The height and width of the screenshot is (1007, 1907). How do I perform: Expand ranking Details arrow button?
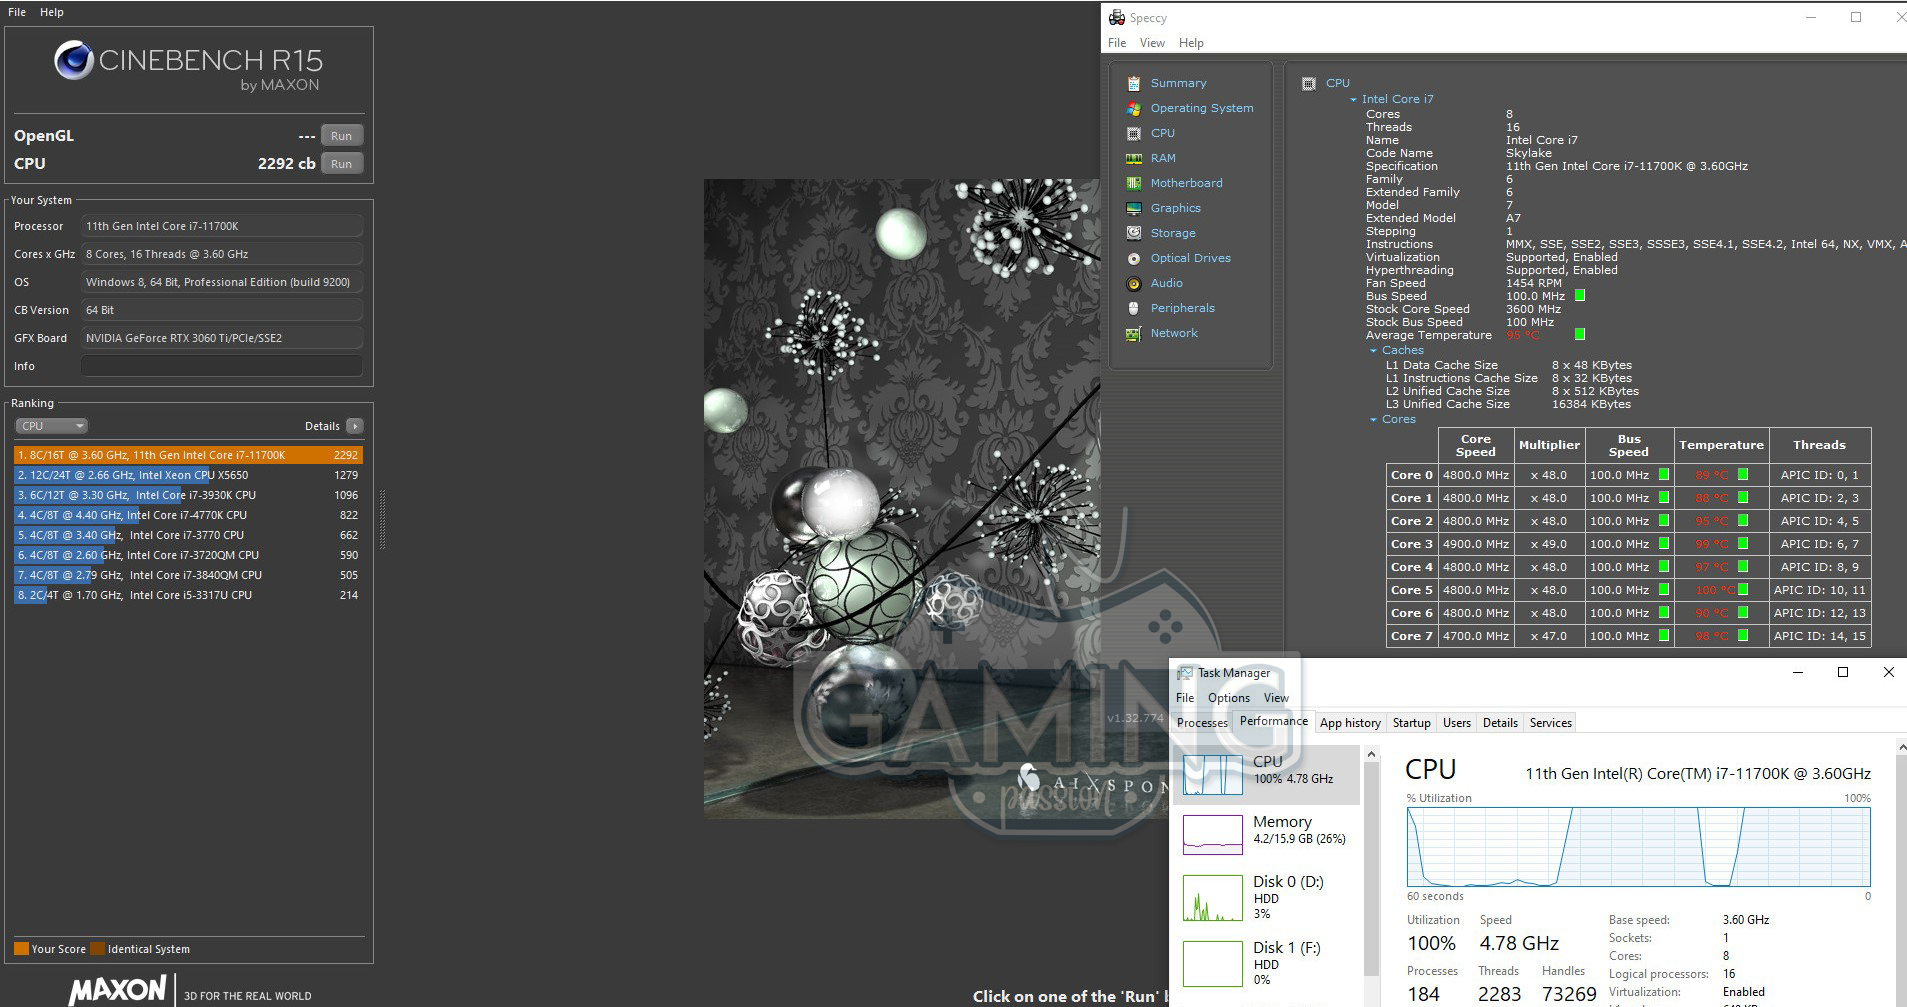click(354, 426)
